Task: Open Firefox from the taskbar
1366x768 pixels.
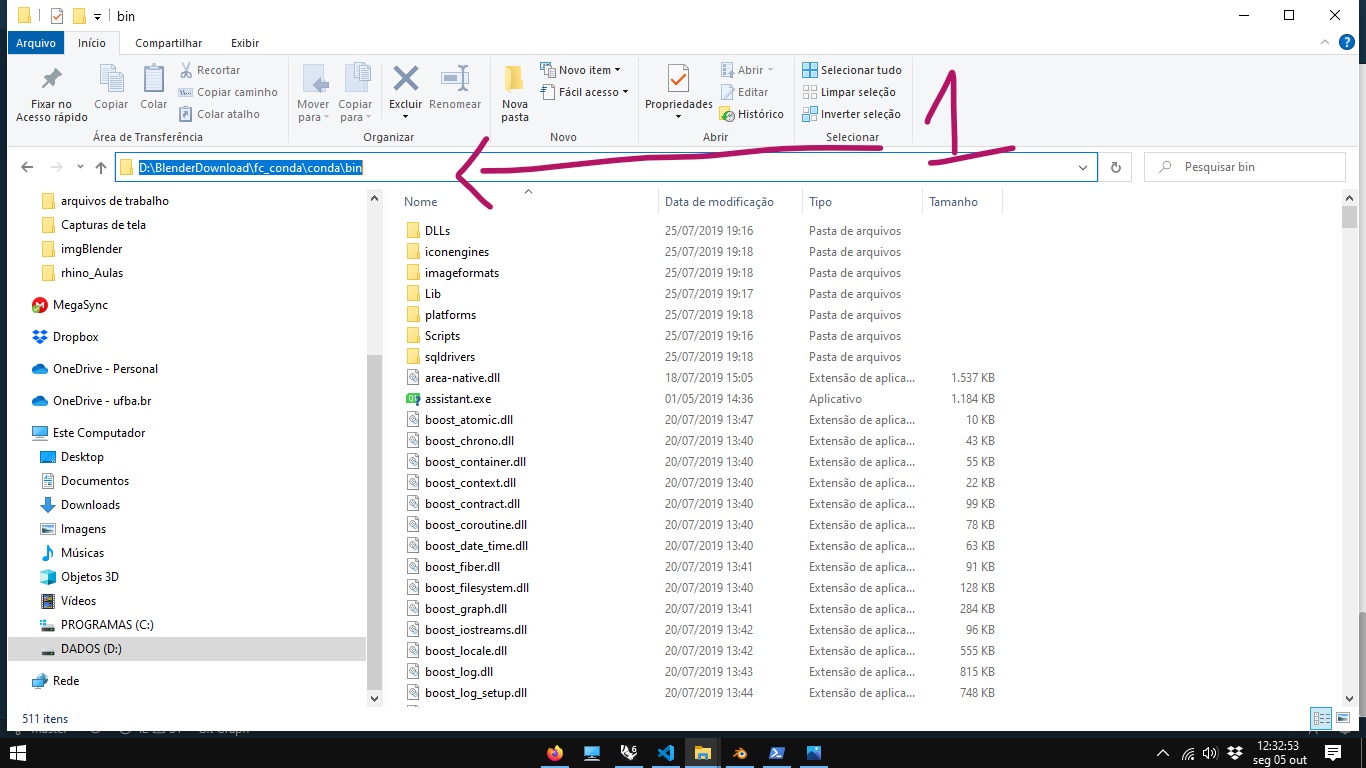Action: [x=555, y=753]
